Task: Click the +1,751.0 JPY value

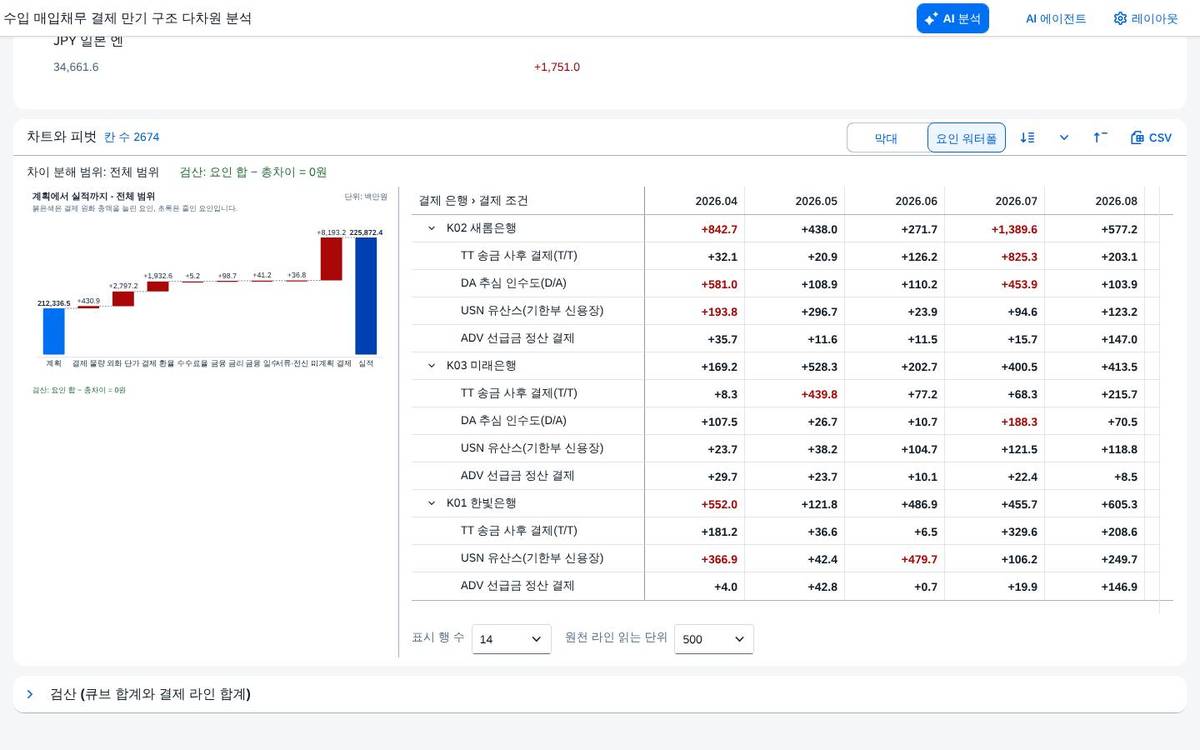Action: [x=557, y=67]
